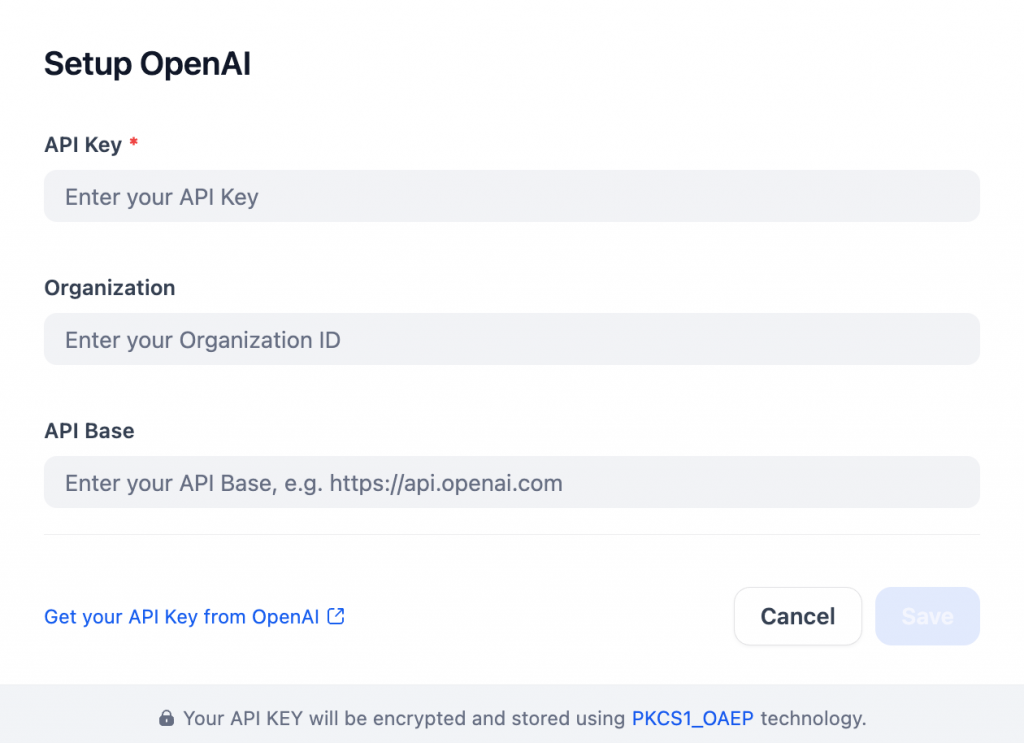1024x743 pixels.
Task: Click the external link arrow after the link text
Action: tap(335, 617)
